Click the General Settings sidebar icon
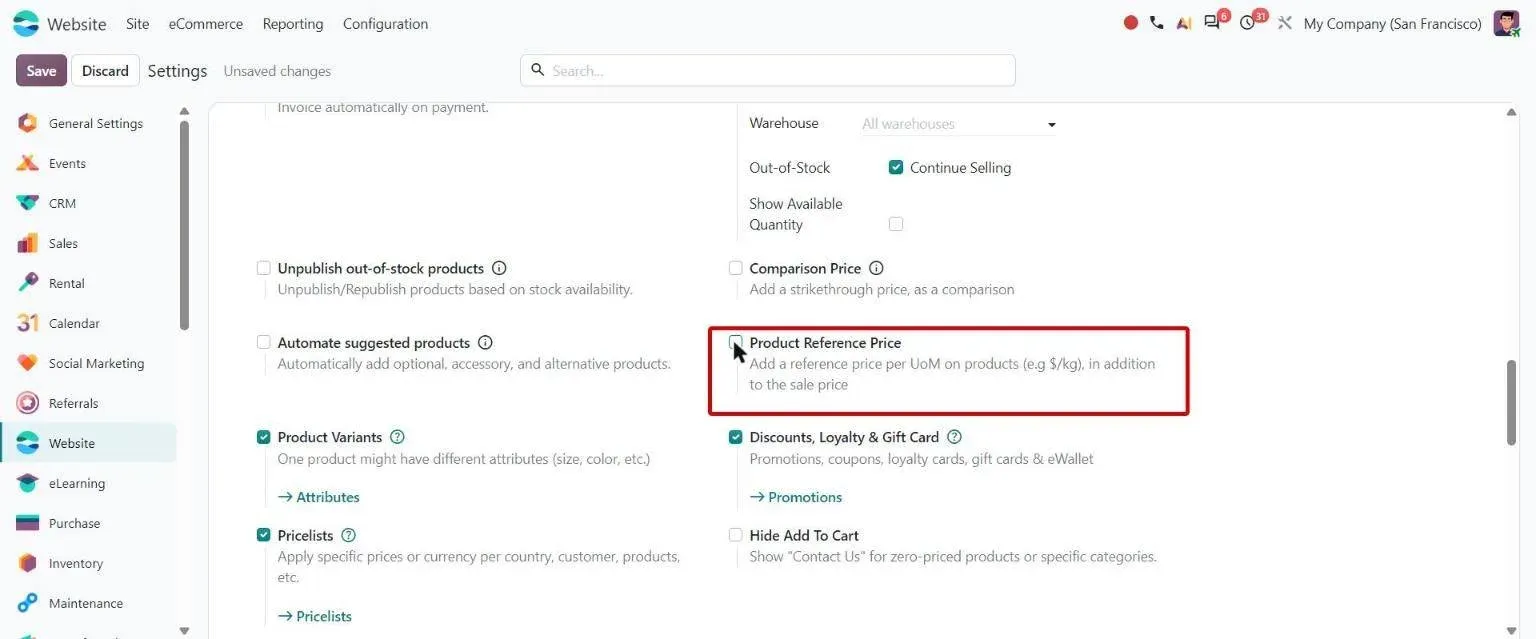This screenshot has width=1536, height=639. pyautogui.click(x=28, y=123)
